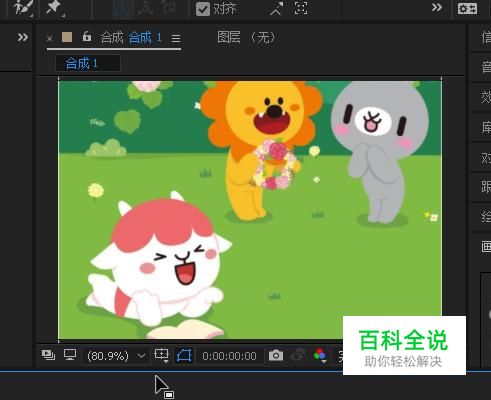
Task: Open the composition panel hamburger menu
Action: point(176,38)
